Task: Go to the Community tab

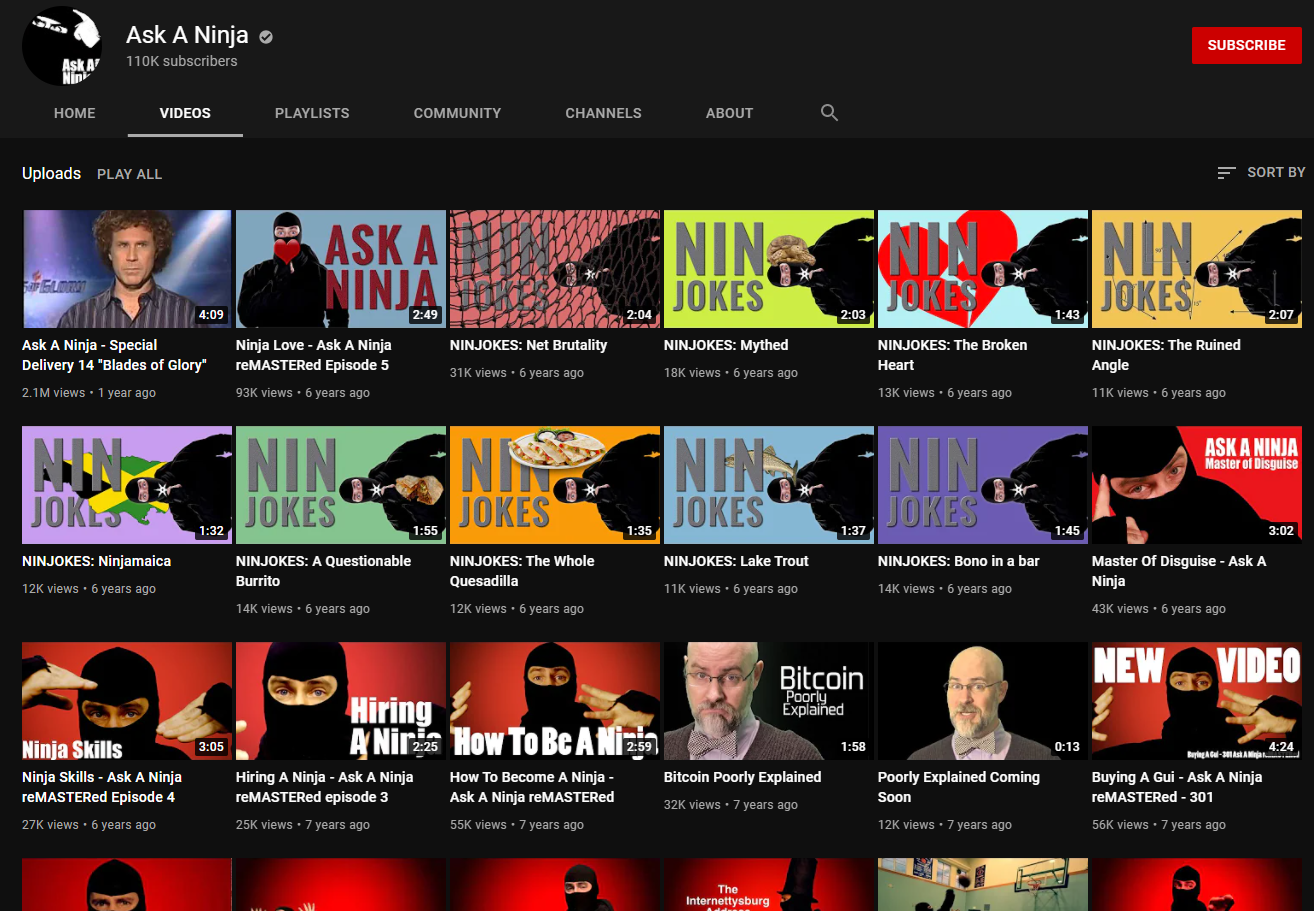Action: (457, 113)
